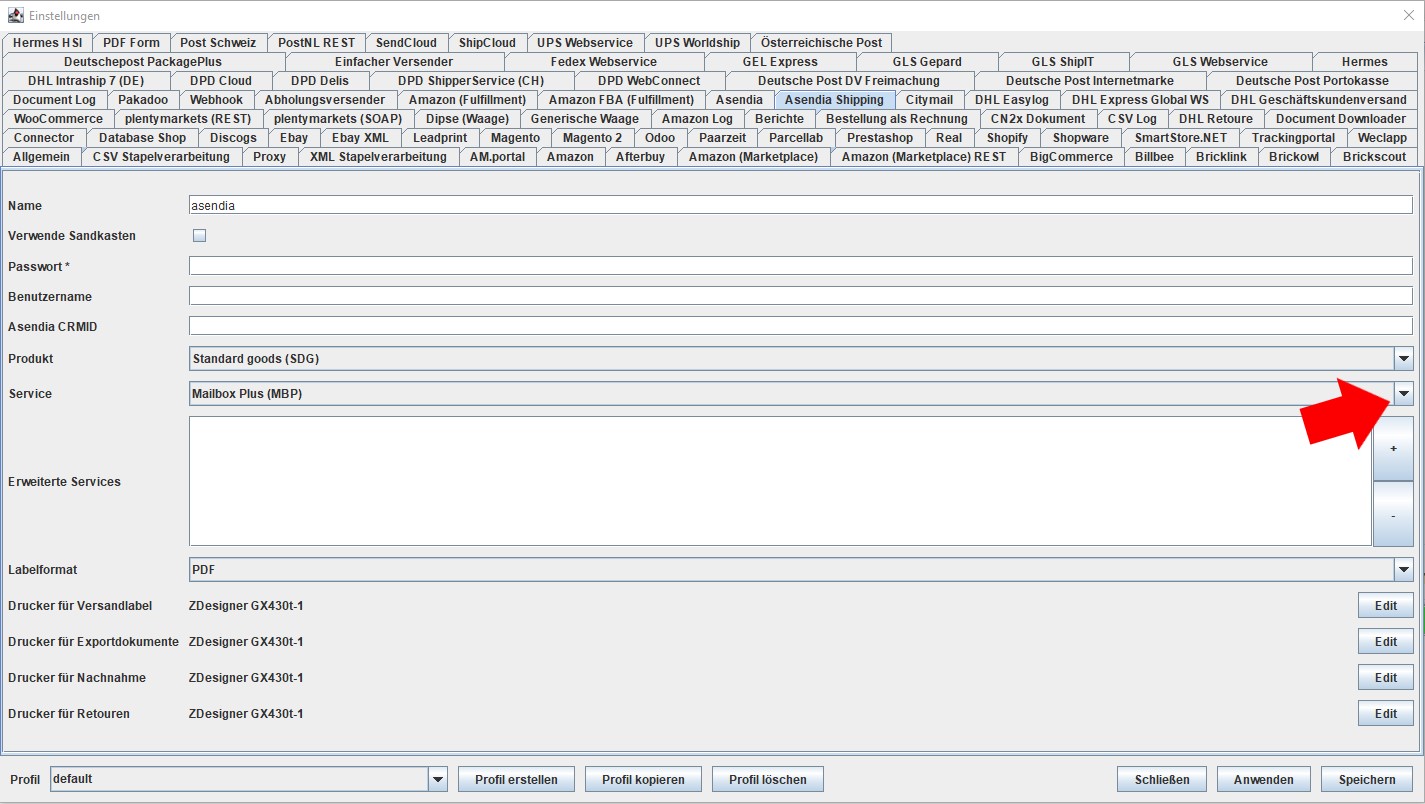Focus the Benutzername input field
Screen dimensions: 1425x804
point(801,297)
